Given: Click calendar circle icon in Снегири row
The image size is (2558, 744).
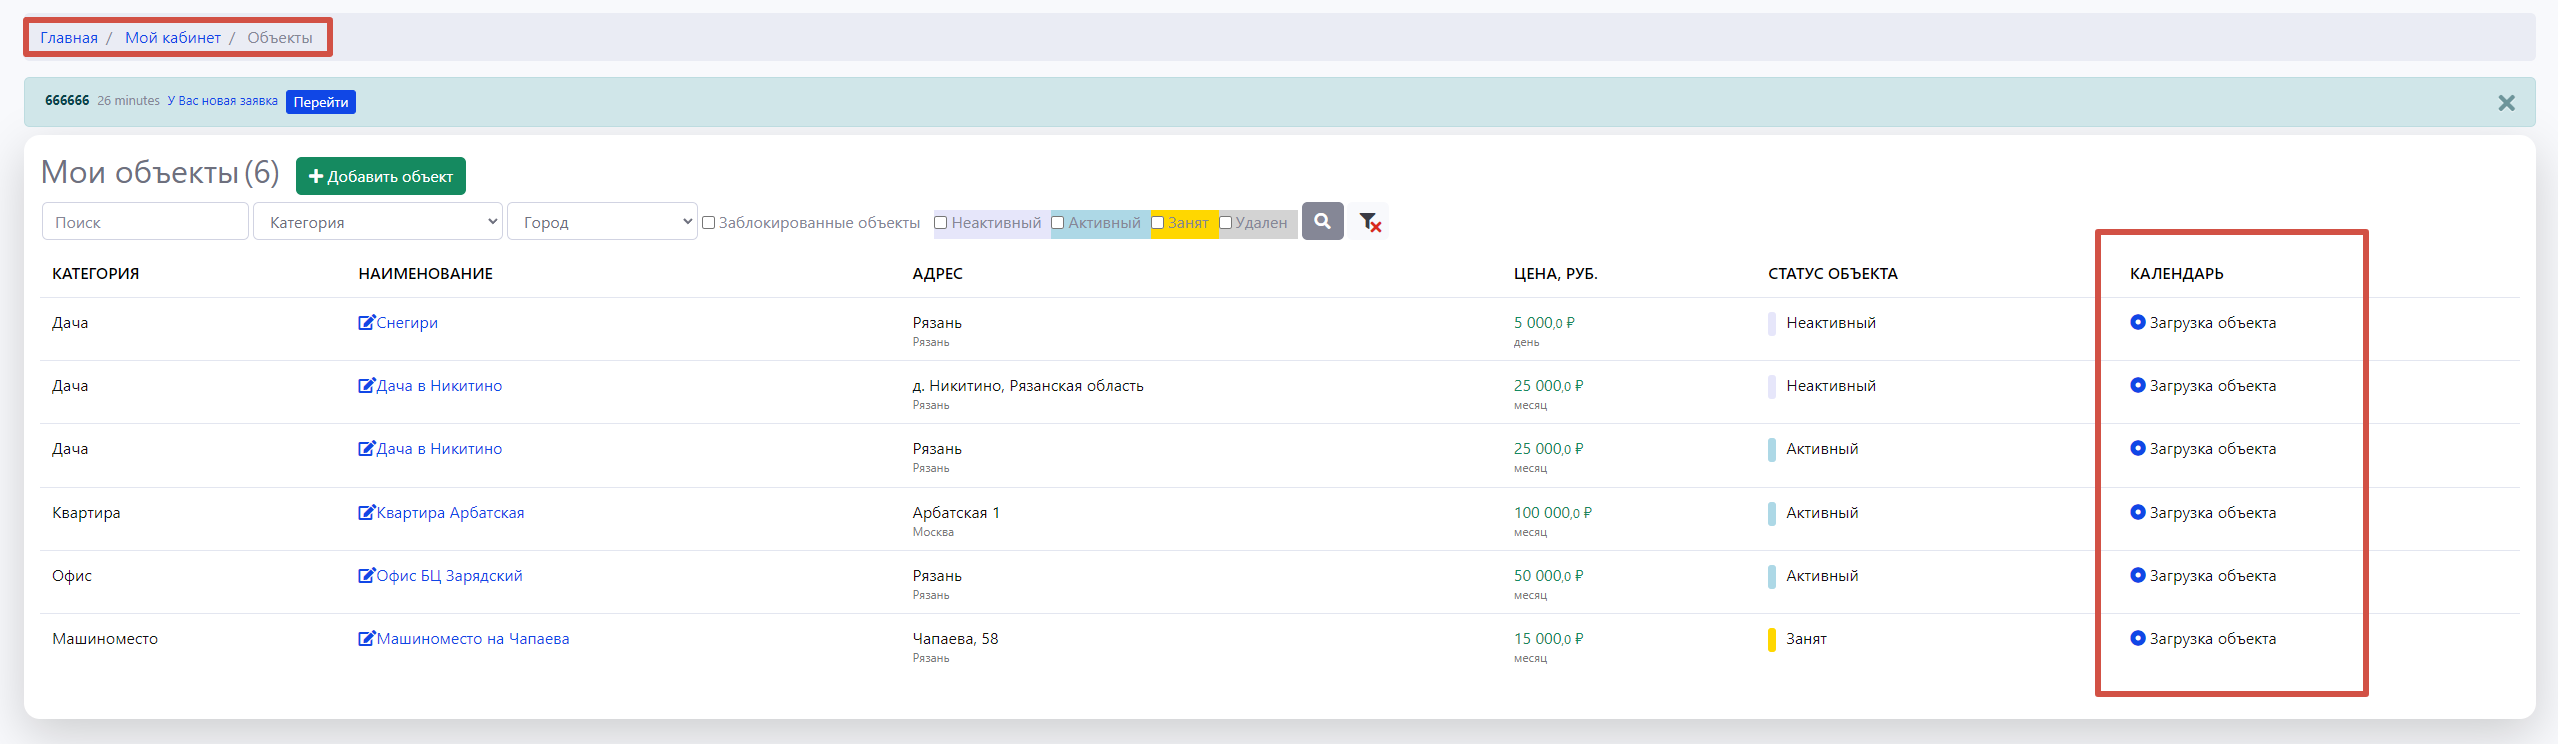Looking at the screenshot, I should 2137,322.
